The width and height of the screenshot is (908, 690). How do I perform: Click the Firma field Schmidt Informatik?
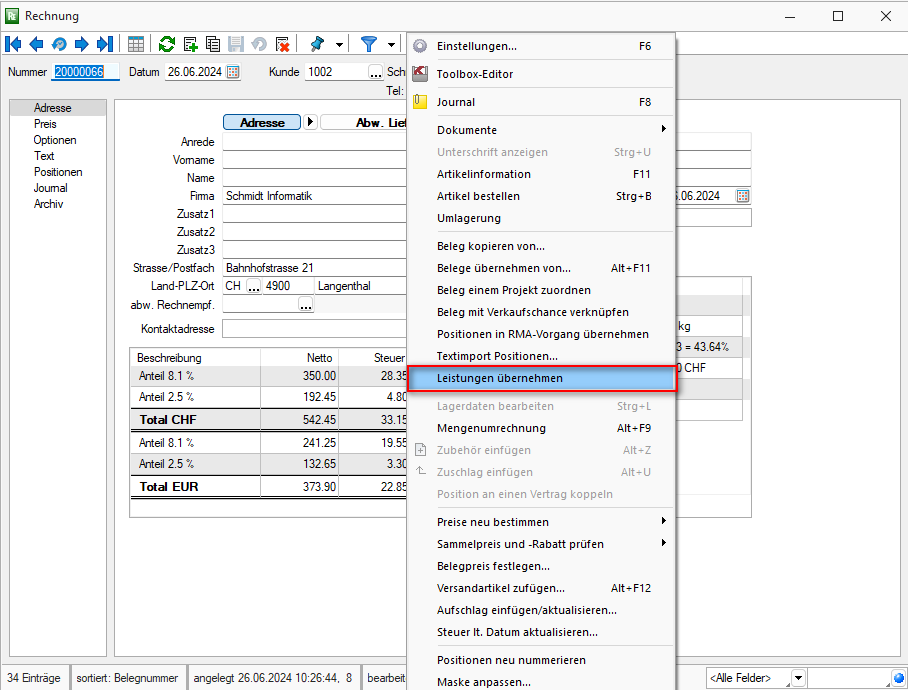tap(314, 196)
